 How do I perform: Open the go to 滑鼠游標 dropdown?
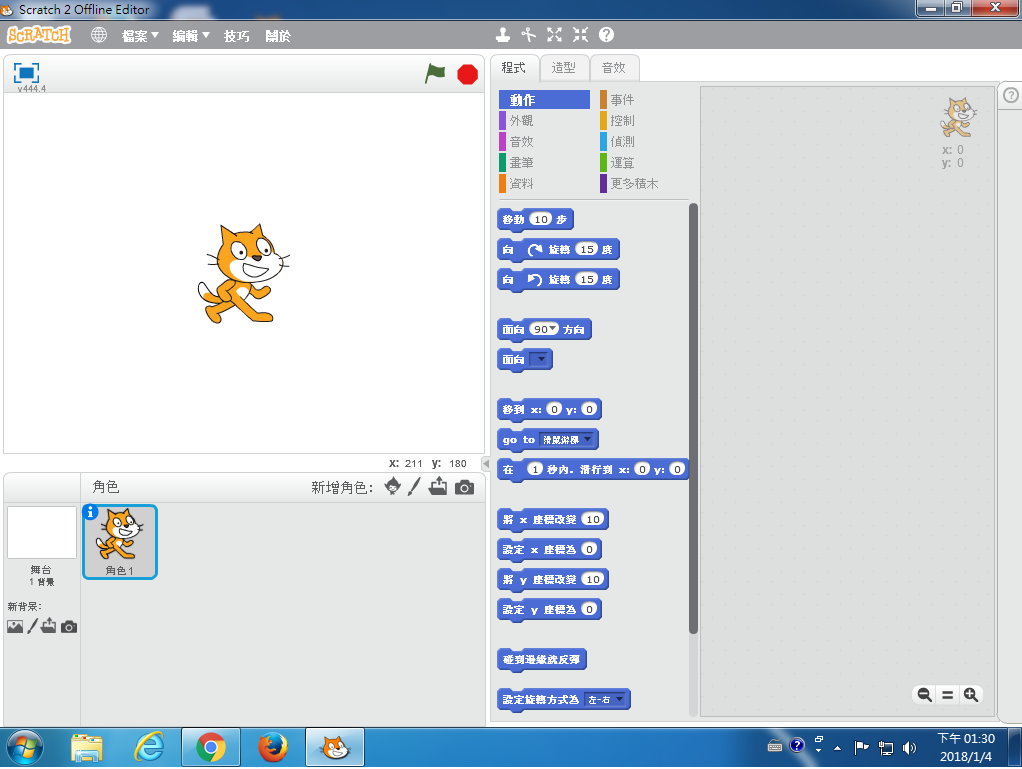click(567, 439)
